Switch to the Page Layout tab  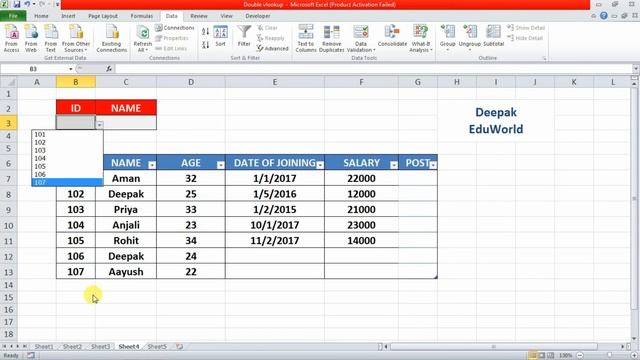pyautogui.click(x=103, y=16)
